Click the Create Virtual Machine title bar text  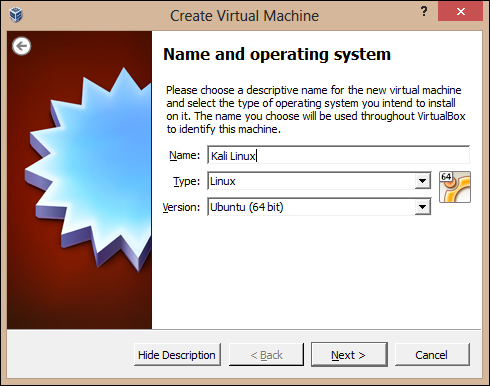coord(244,16)
